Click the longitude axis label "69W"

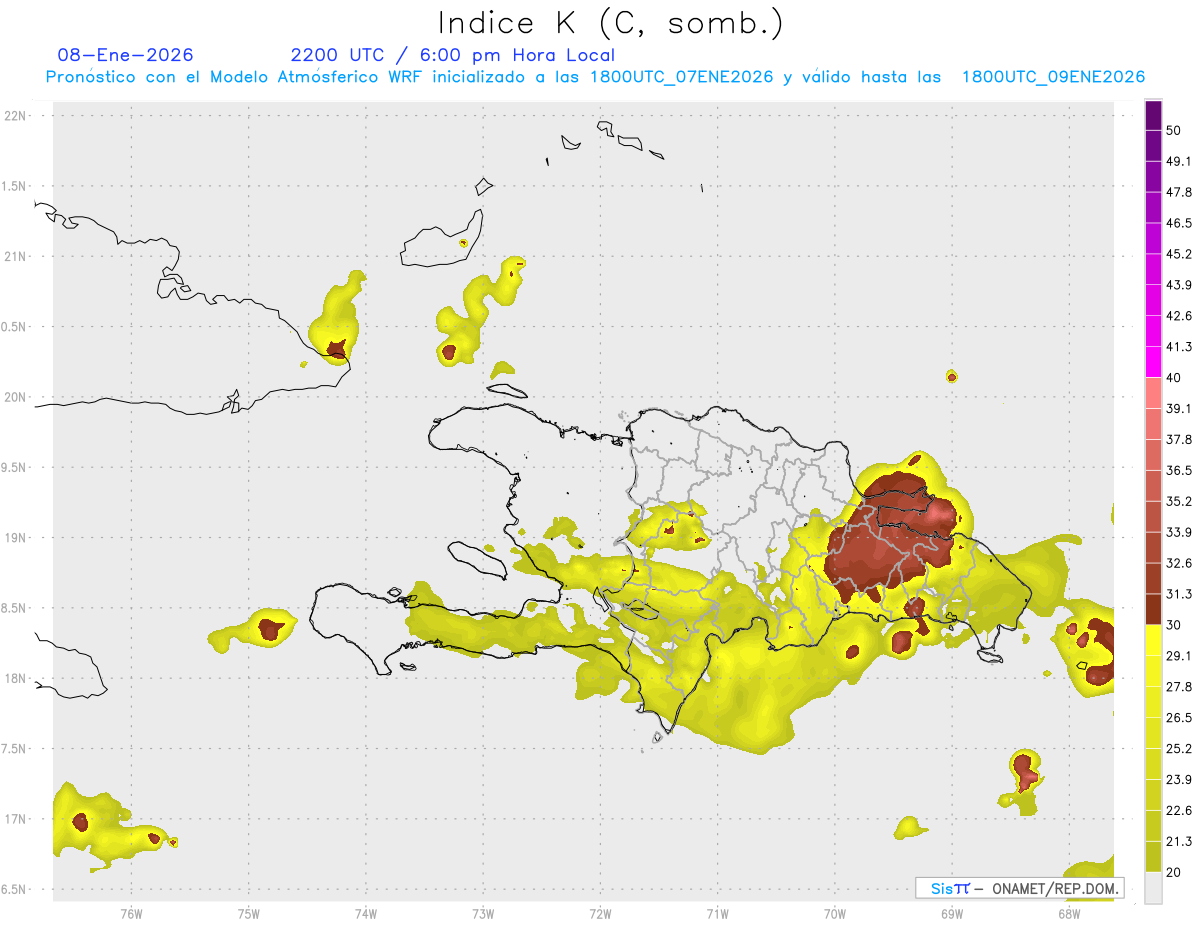952,912
